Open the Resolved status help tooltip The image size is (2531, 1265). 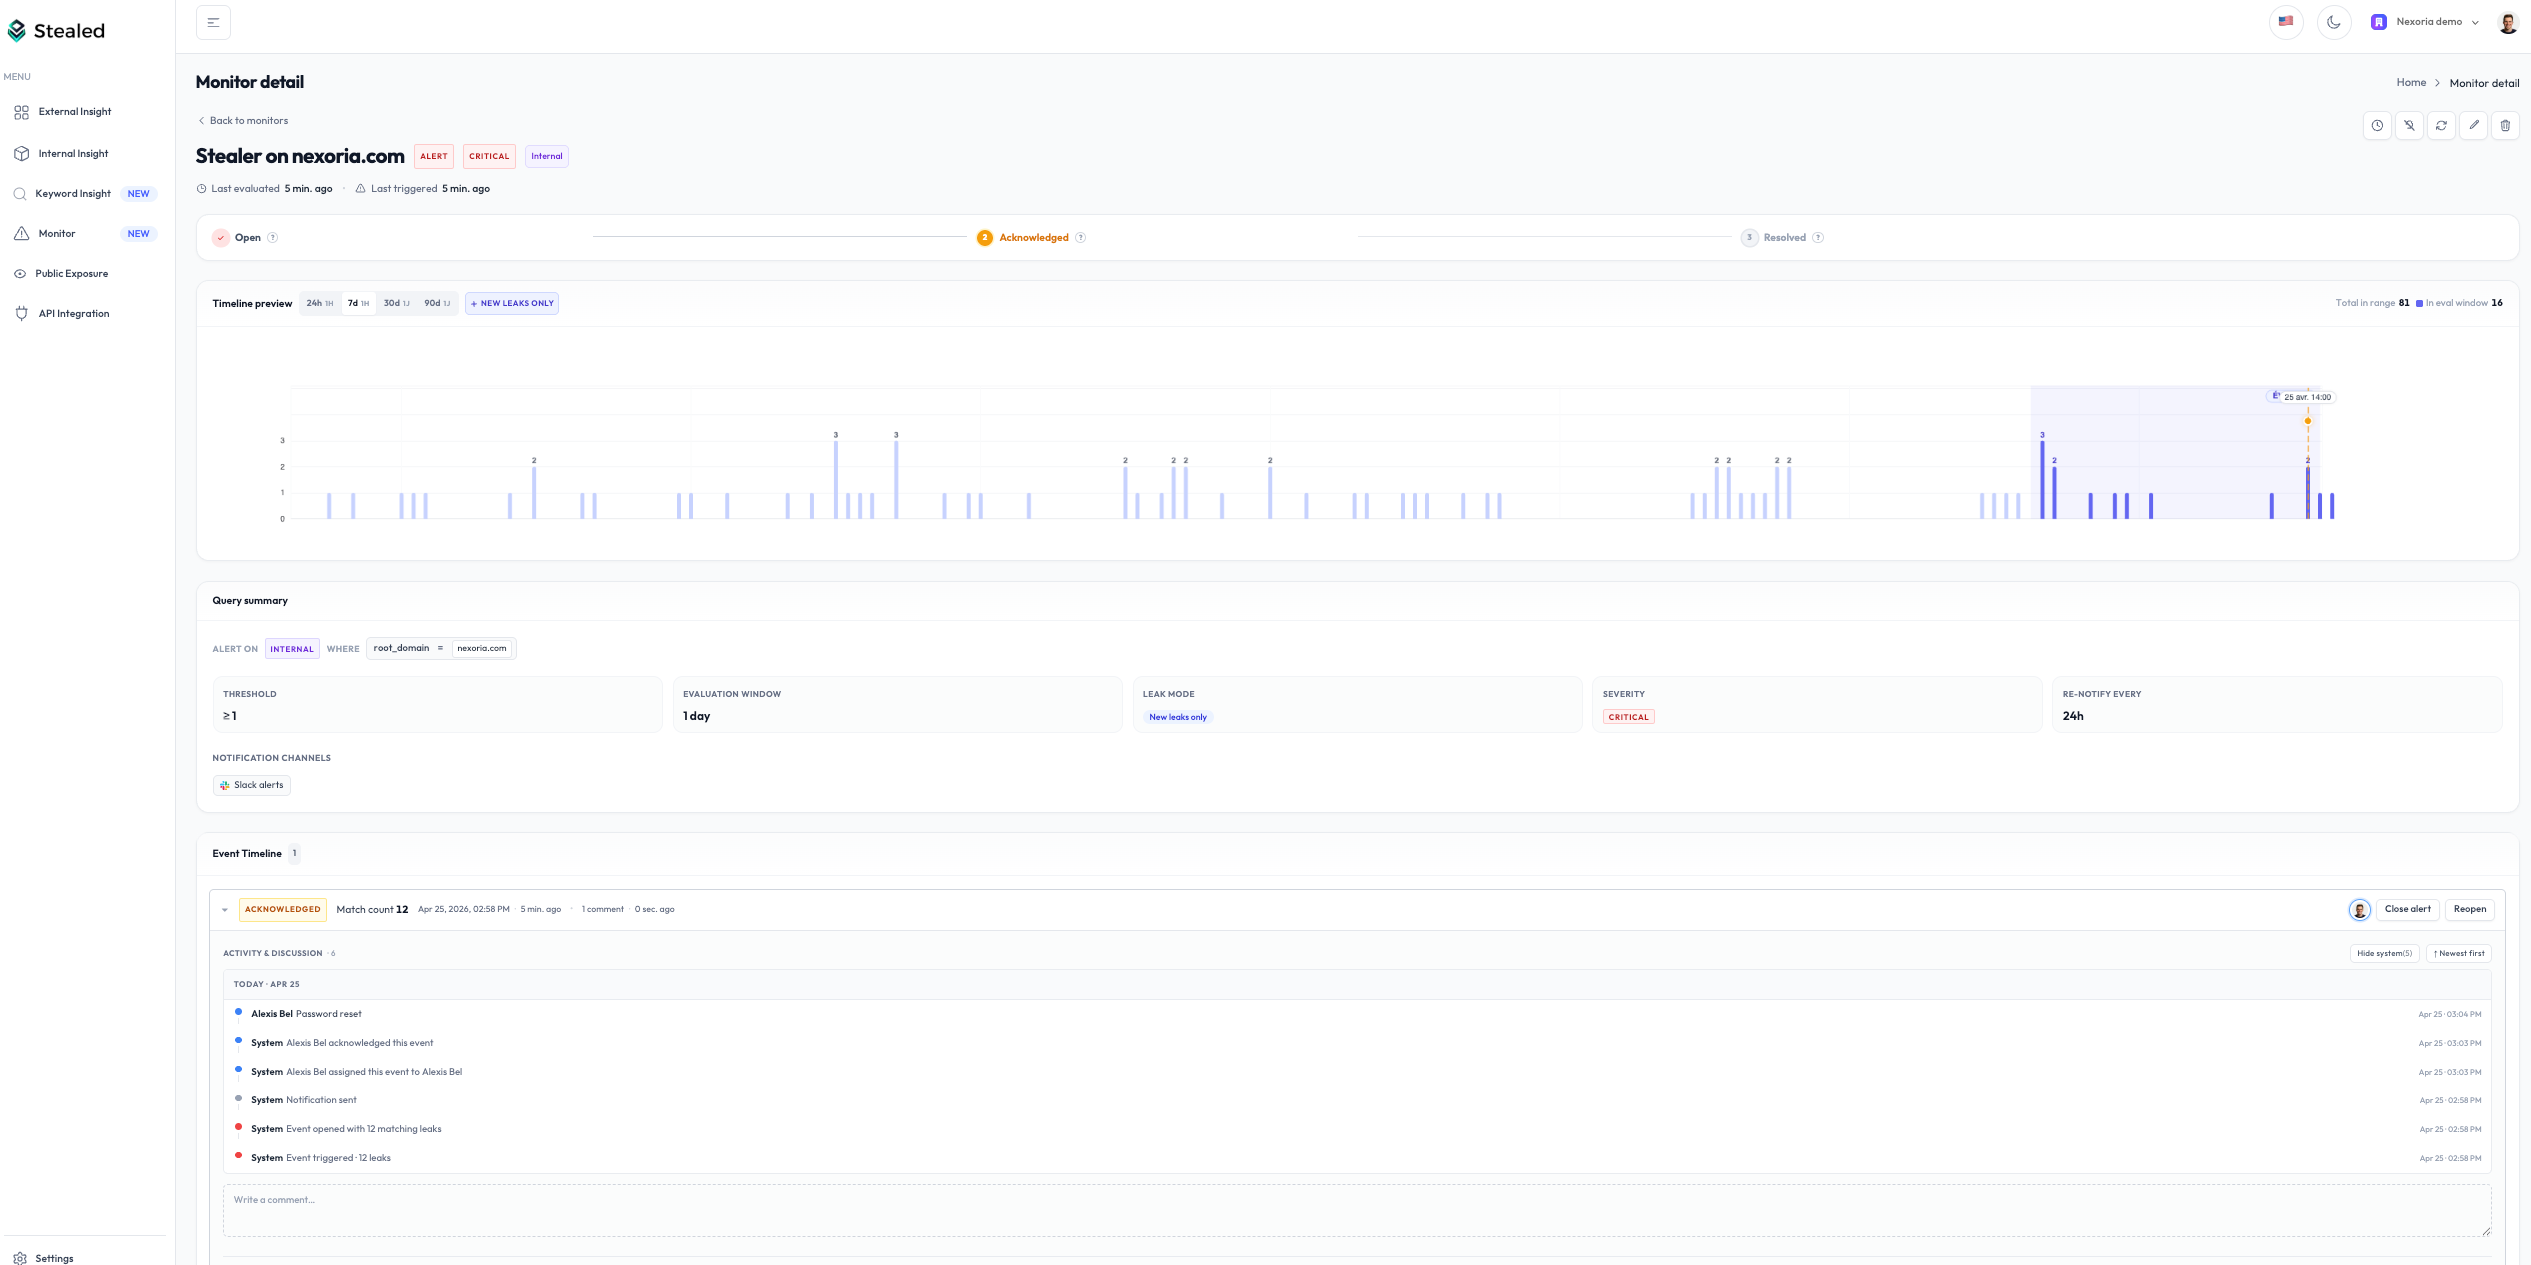(x=1816, y=237)
